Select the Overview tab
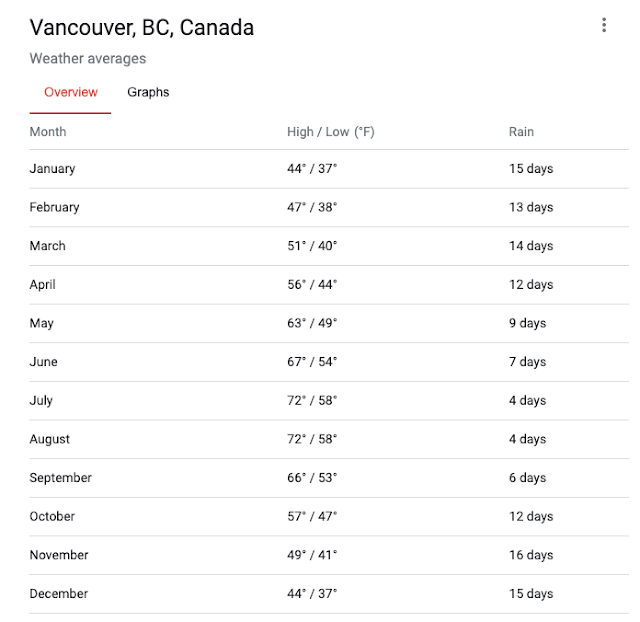 71,92
